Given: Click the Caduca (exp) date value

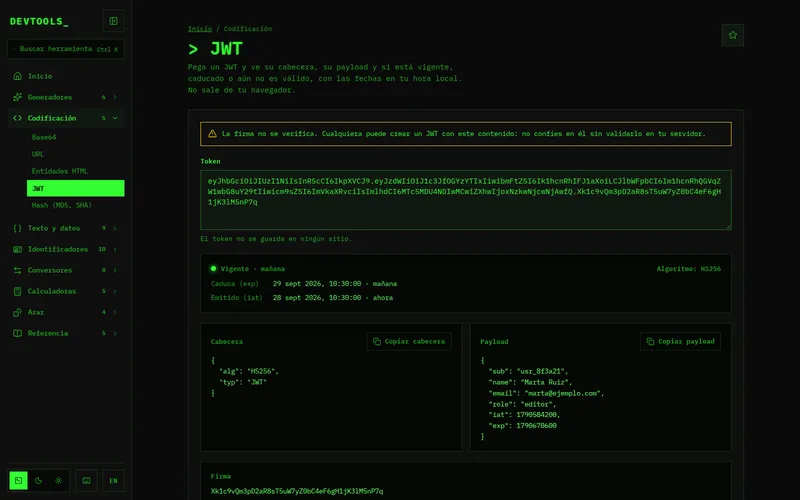Looking at the screenshot, I should coord(335,284).
